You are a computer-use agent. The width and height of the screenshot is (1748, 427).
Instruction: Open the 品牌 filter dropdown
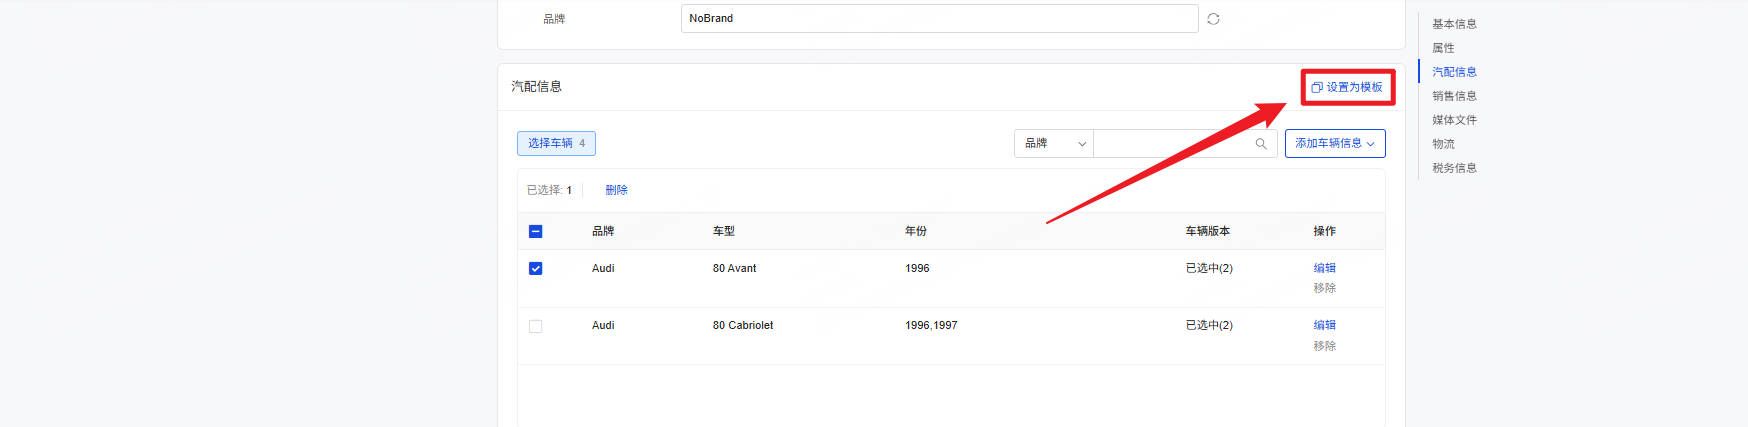(x=1054, y=143)
